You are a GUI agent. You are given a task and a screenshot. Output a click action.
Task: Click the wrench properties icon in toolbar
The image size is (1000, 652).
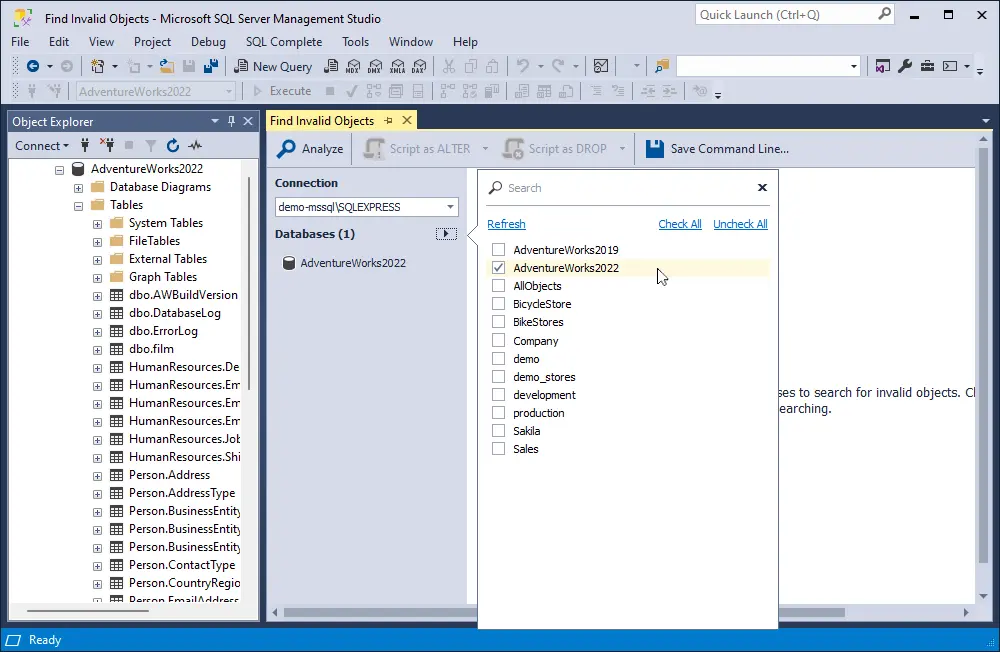coord(905,66)
